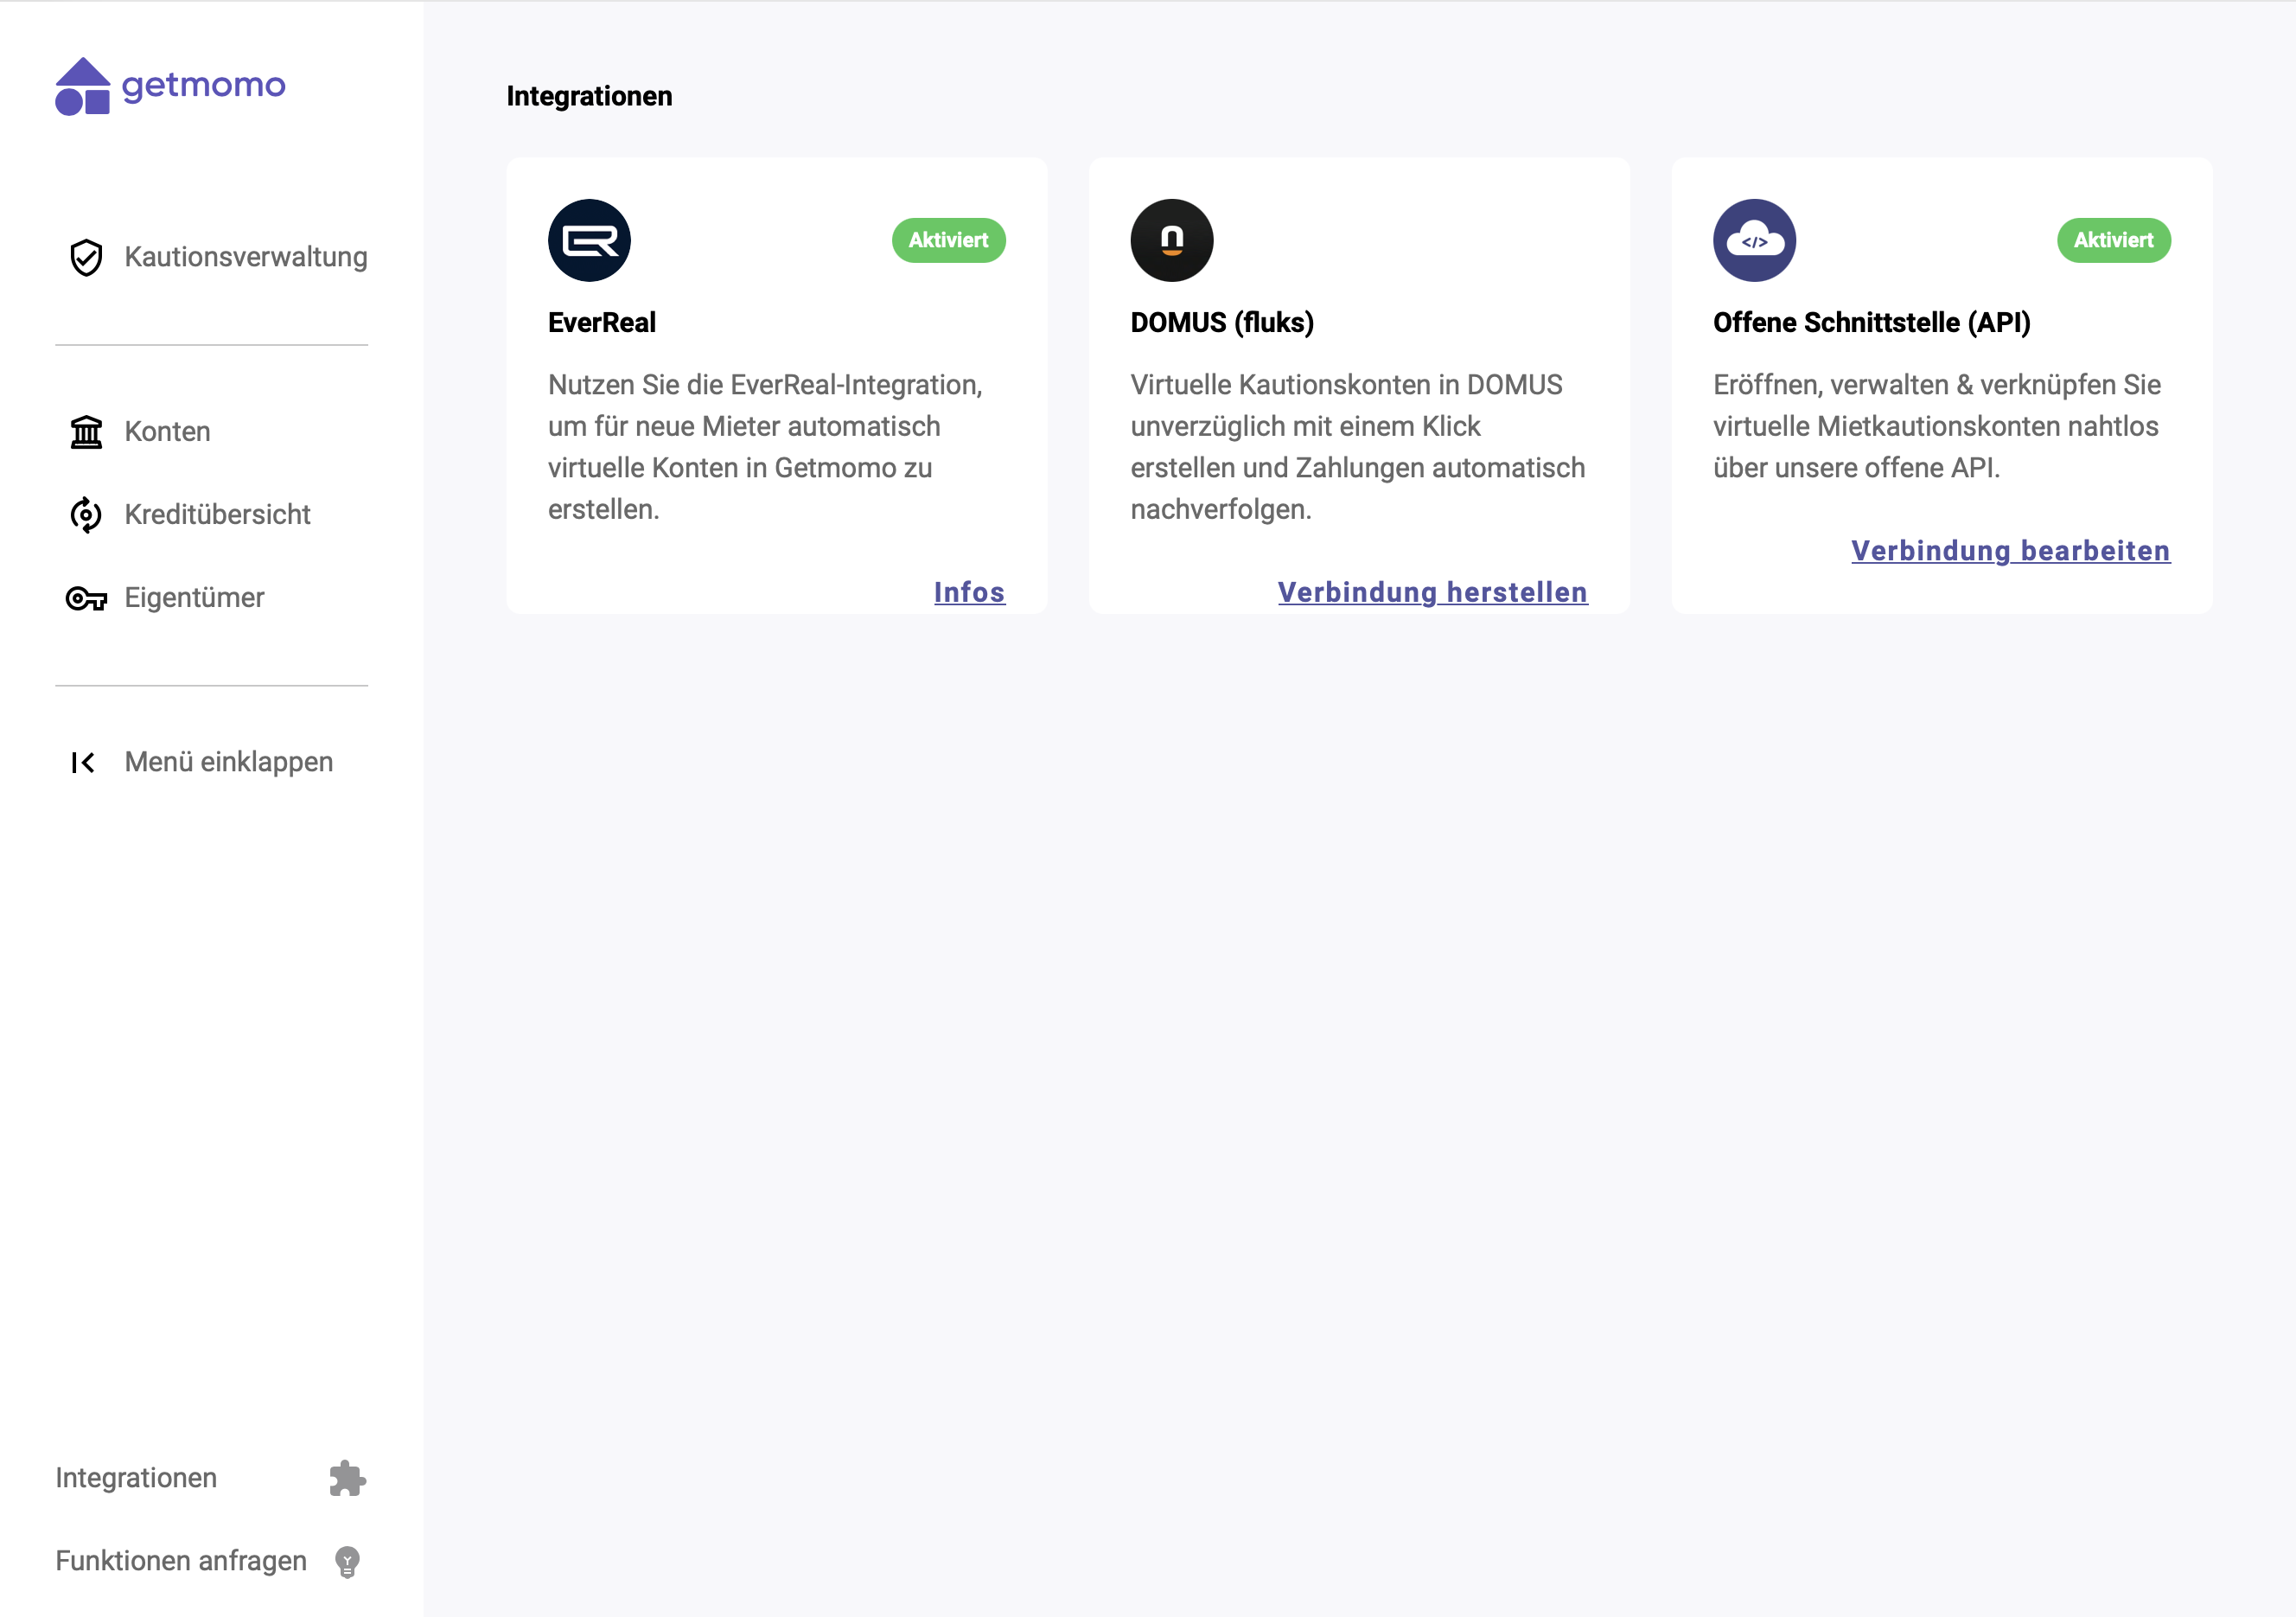Screen dimensions: 2296x1617
Task: Click the DOMUS (fluks) card title
Action: pyautogui.click(x=1222, y=322)
